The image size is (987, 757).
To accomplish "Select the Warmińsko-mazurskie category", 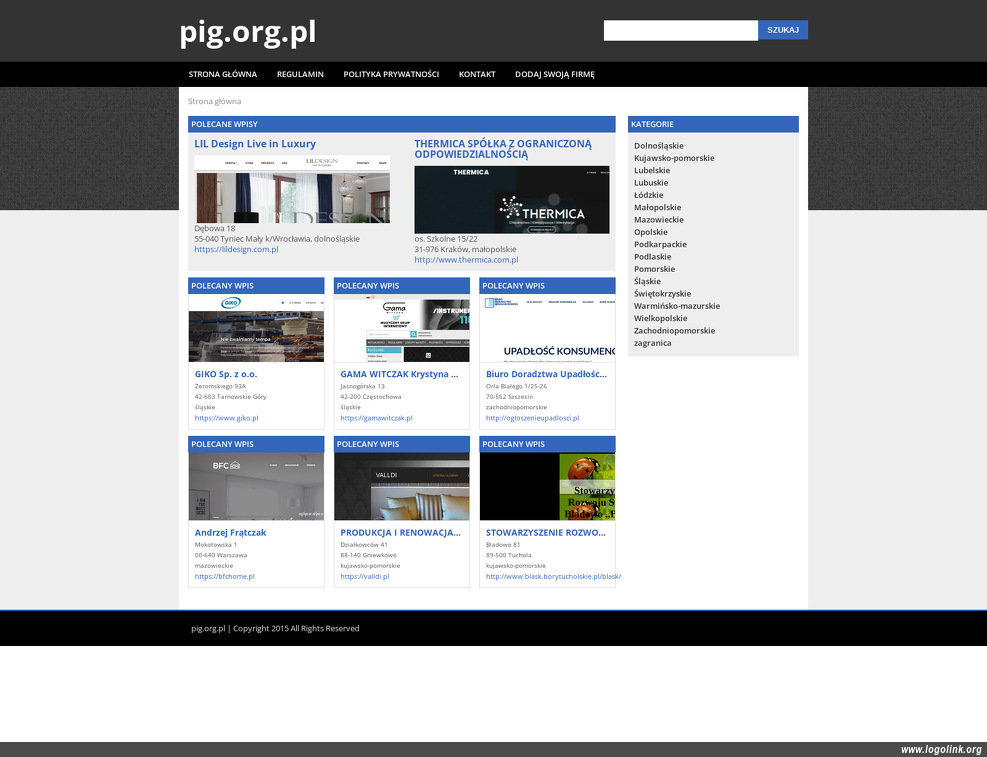I will (x=677, y=306).
